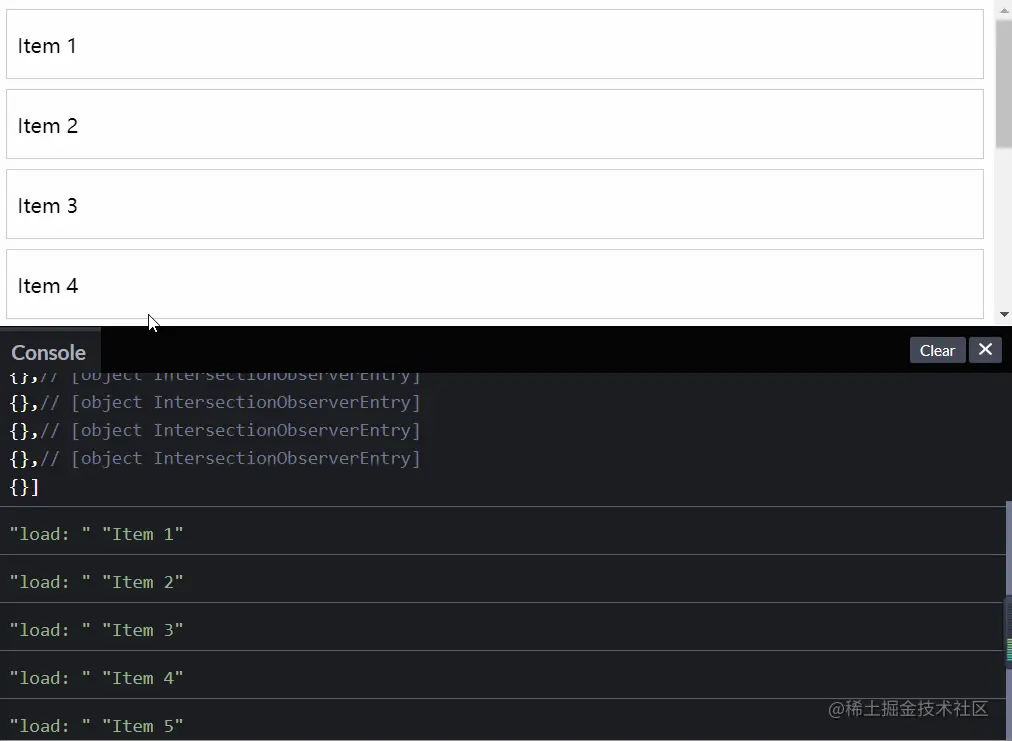The image size is (1012, 741).
Task: Click the closing bracket log line
Action: 24,487
